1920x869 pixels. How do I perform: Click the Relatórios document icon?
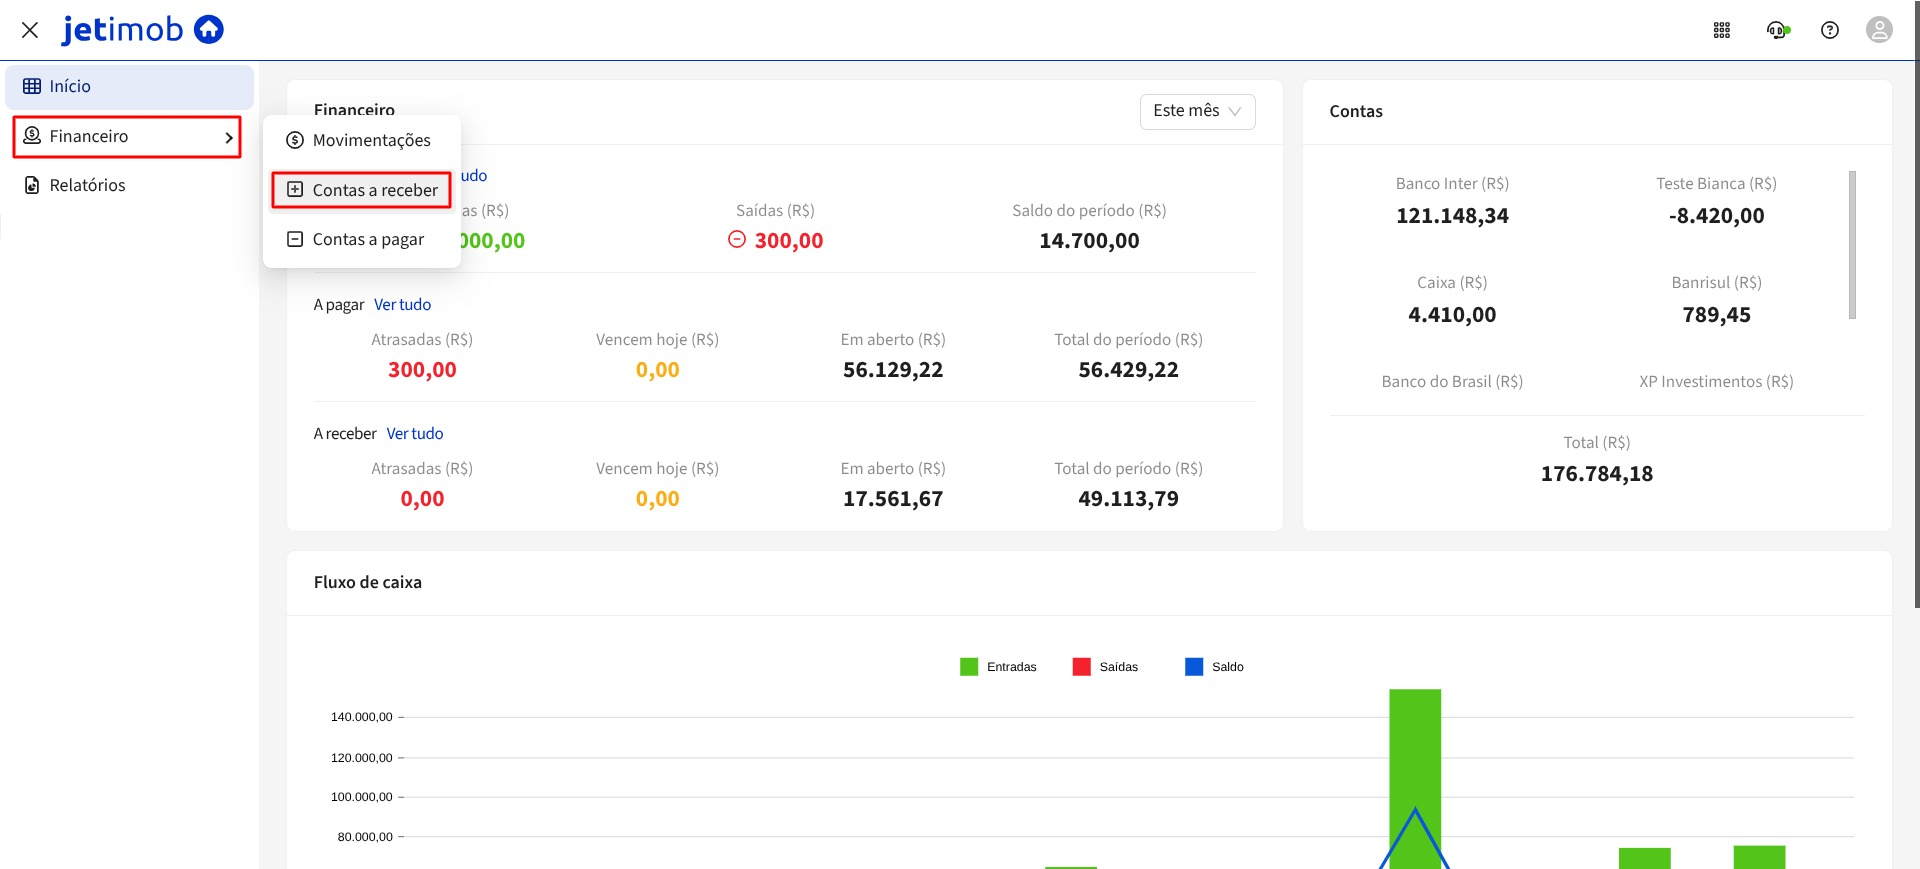32,185
